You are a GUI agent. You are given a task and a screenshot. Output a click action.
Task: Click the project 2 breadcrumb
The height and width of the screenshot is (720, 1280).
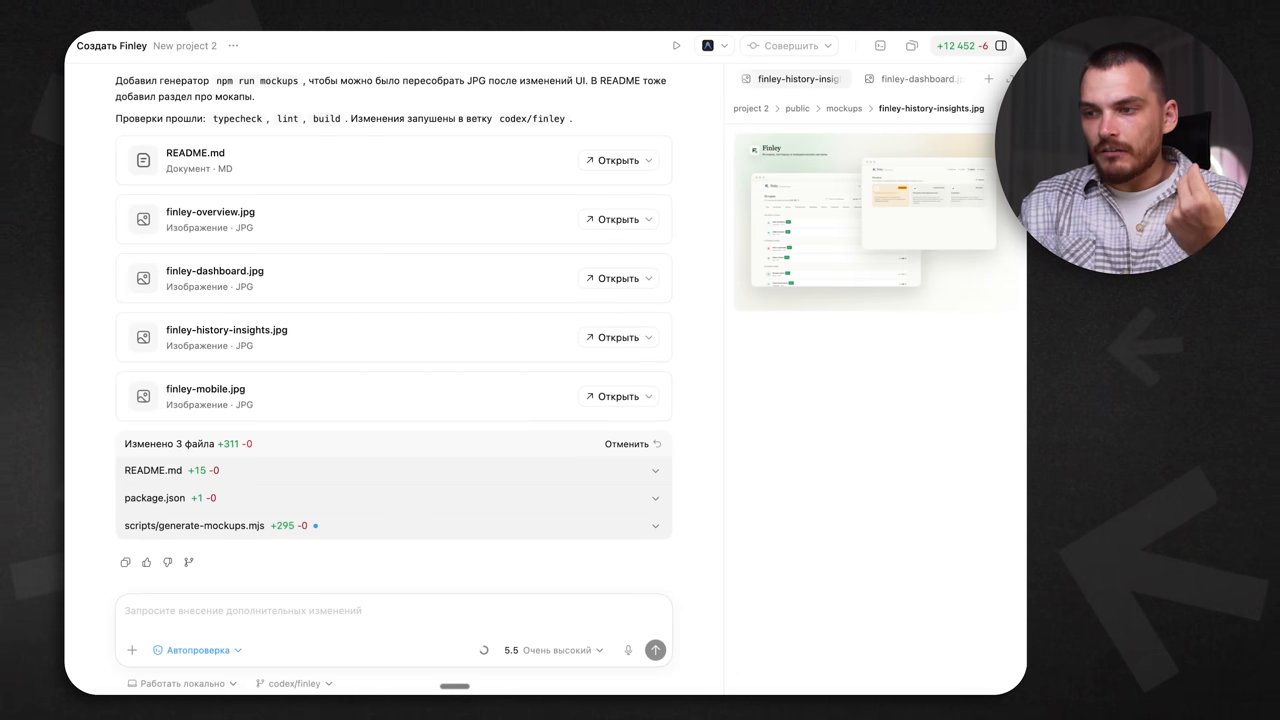751,108
